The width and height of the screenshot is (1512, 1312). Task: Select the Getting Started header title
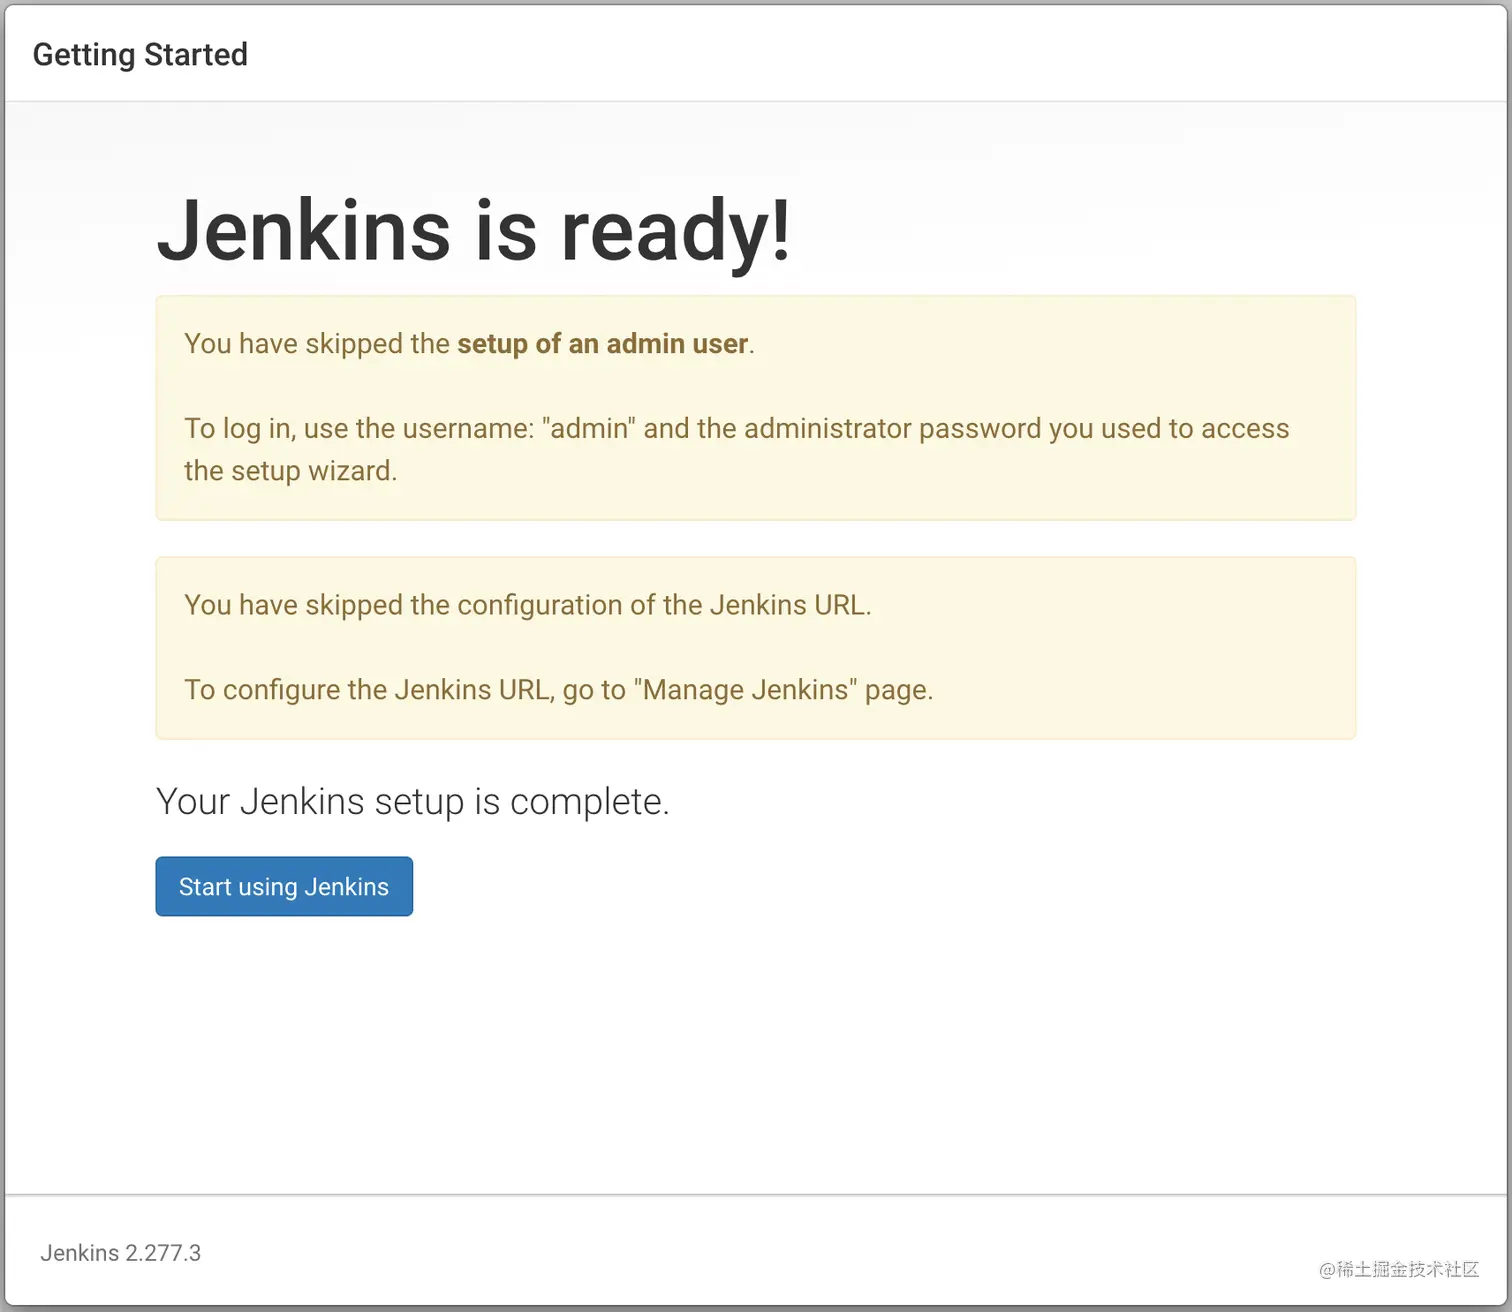coord(140,54)
